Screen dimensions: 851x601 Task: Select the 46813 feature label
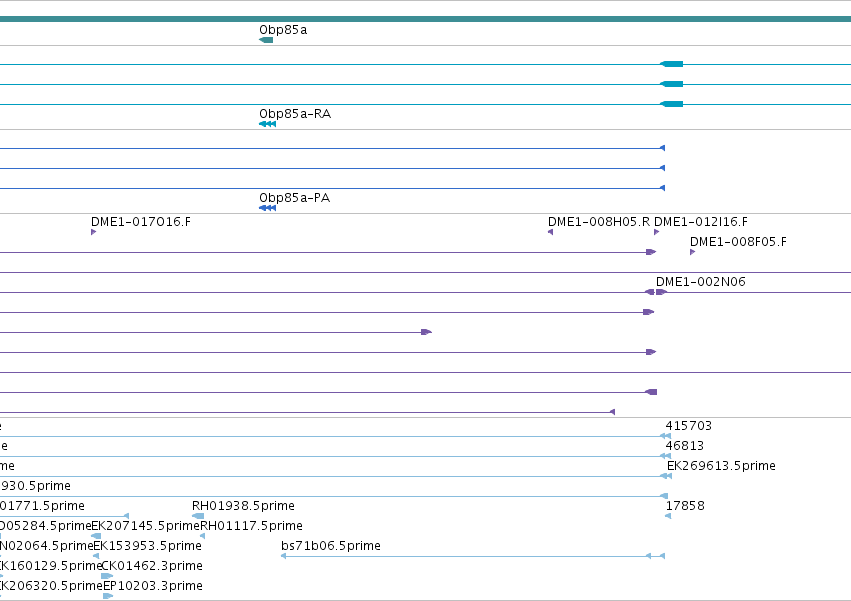click(x=684, y=446)
